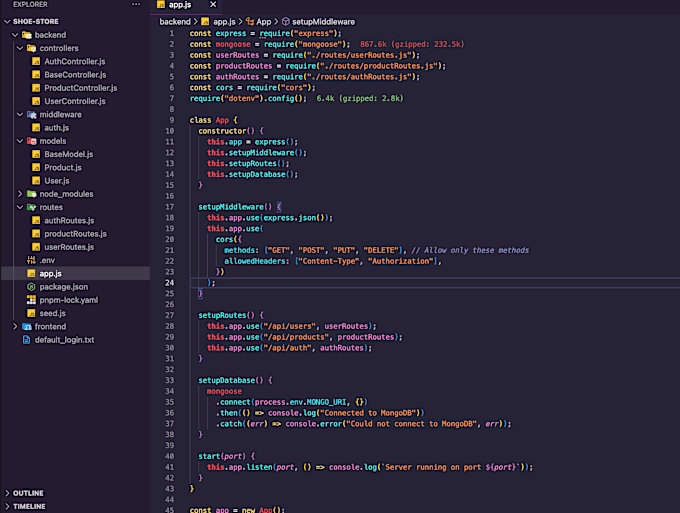Click the .env settings file icon
680x513 pixels.
[x=31, y=260]
